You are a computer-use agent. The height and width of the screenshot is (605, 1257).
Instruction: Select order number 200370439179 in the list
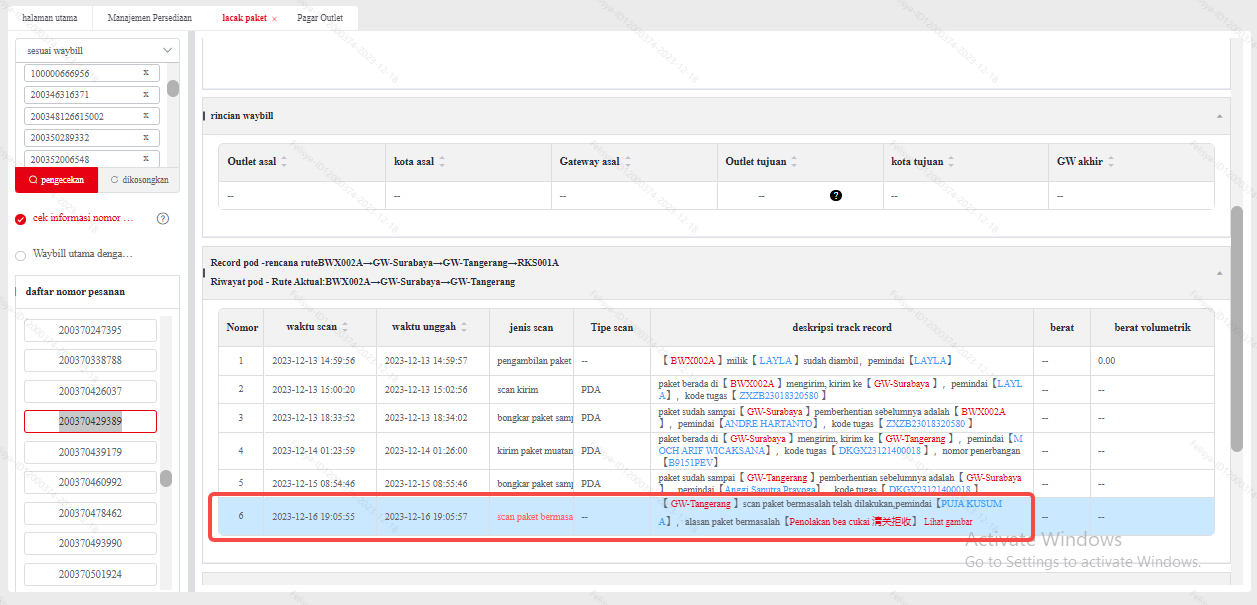point(90,452)
